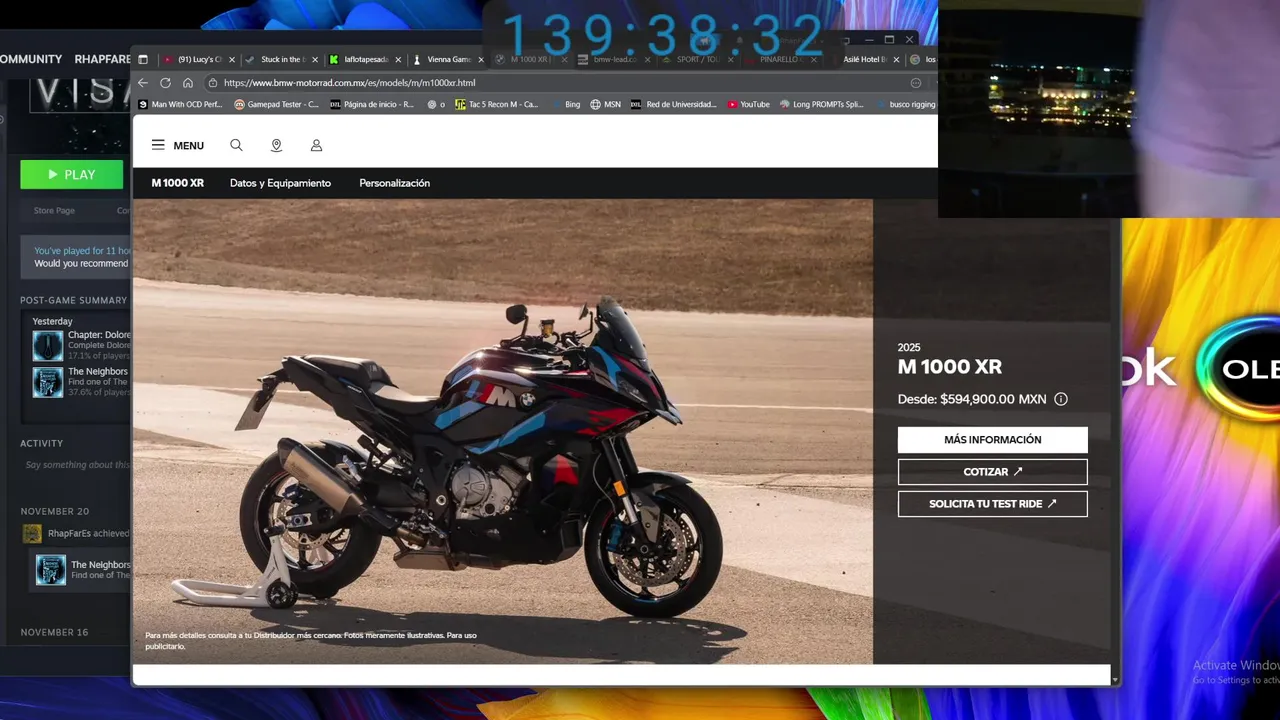Switch to Stuck in the tab
The image size is (1280, 720).
coord(282,60)
